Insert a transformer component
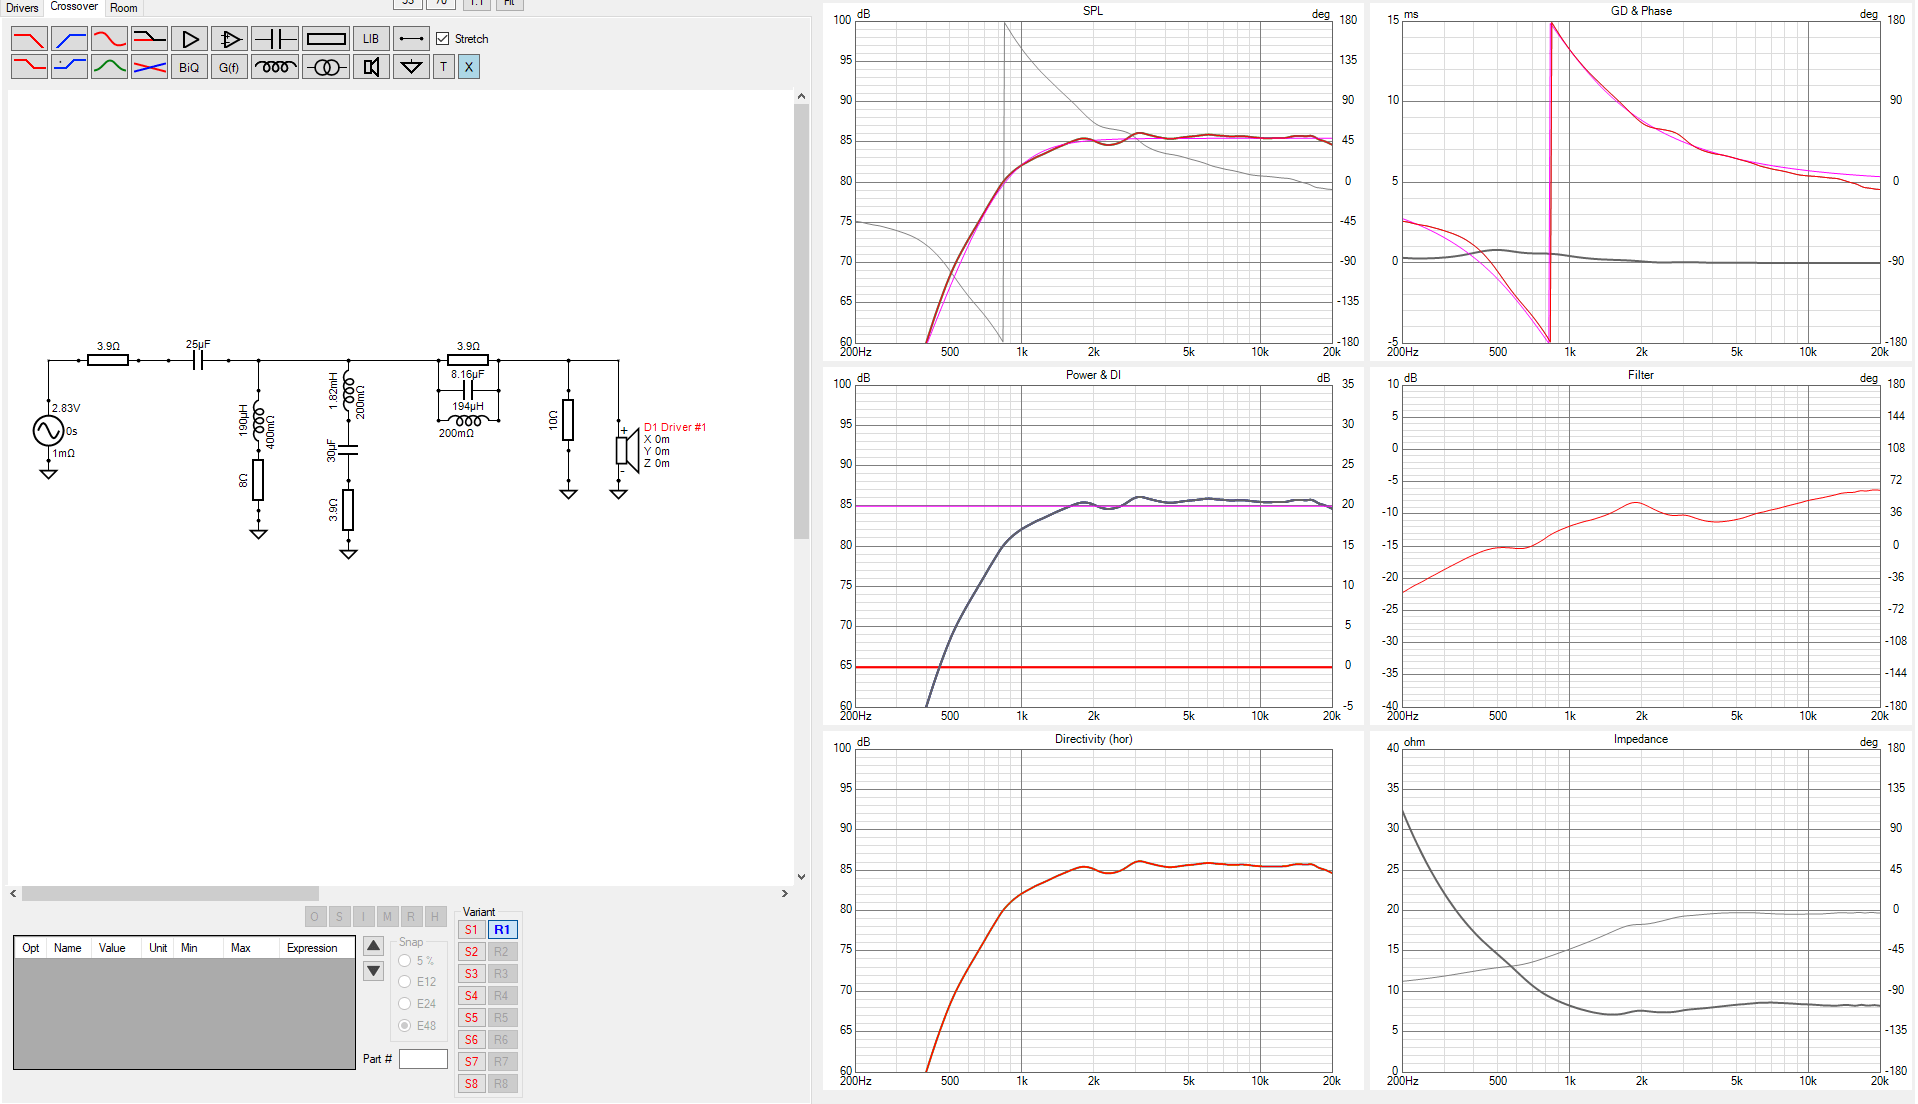The width and height of the screenshot is (1918, 1104). coord(326,67)
